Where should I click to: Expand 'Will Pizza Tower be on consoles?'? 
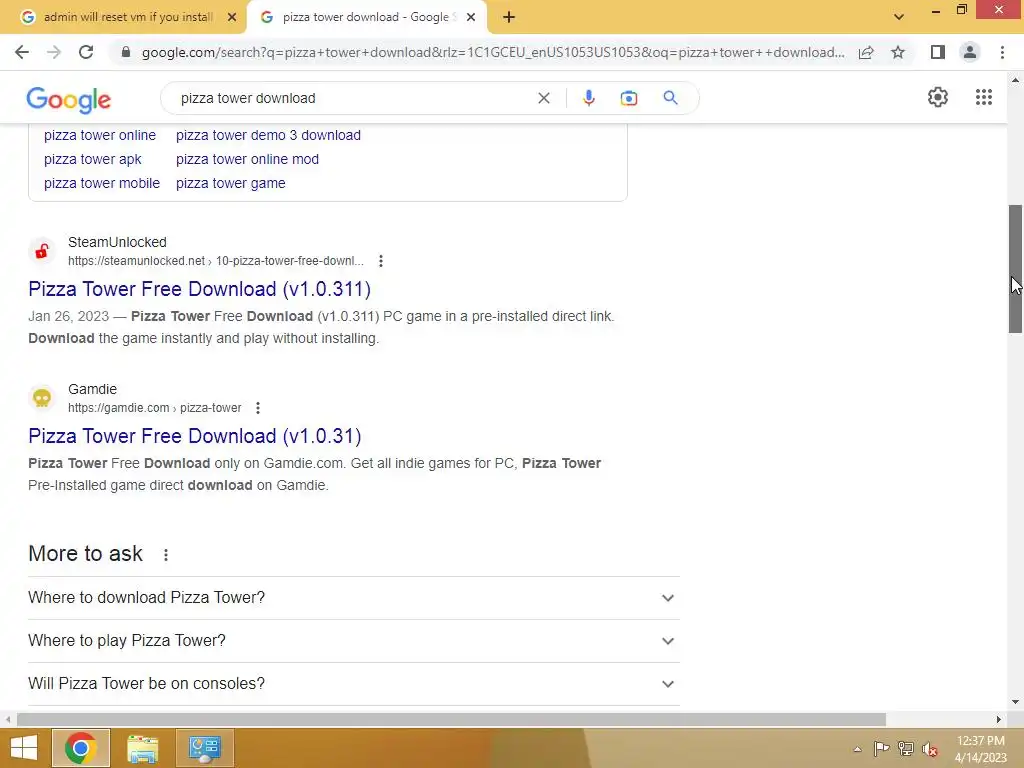coord(354,684)
